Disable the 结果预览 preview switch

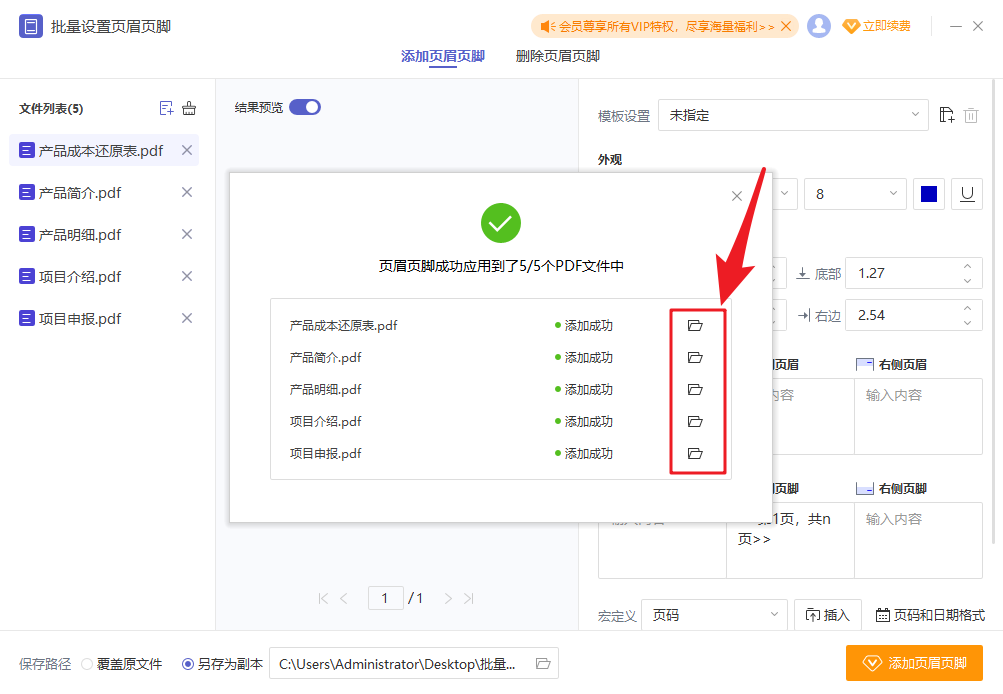[305, 106]
